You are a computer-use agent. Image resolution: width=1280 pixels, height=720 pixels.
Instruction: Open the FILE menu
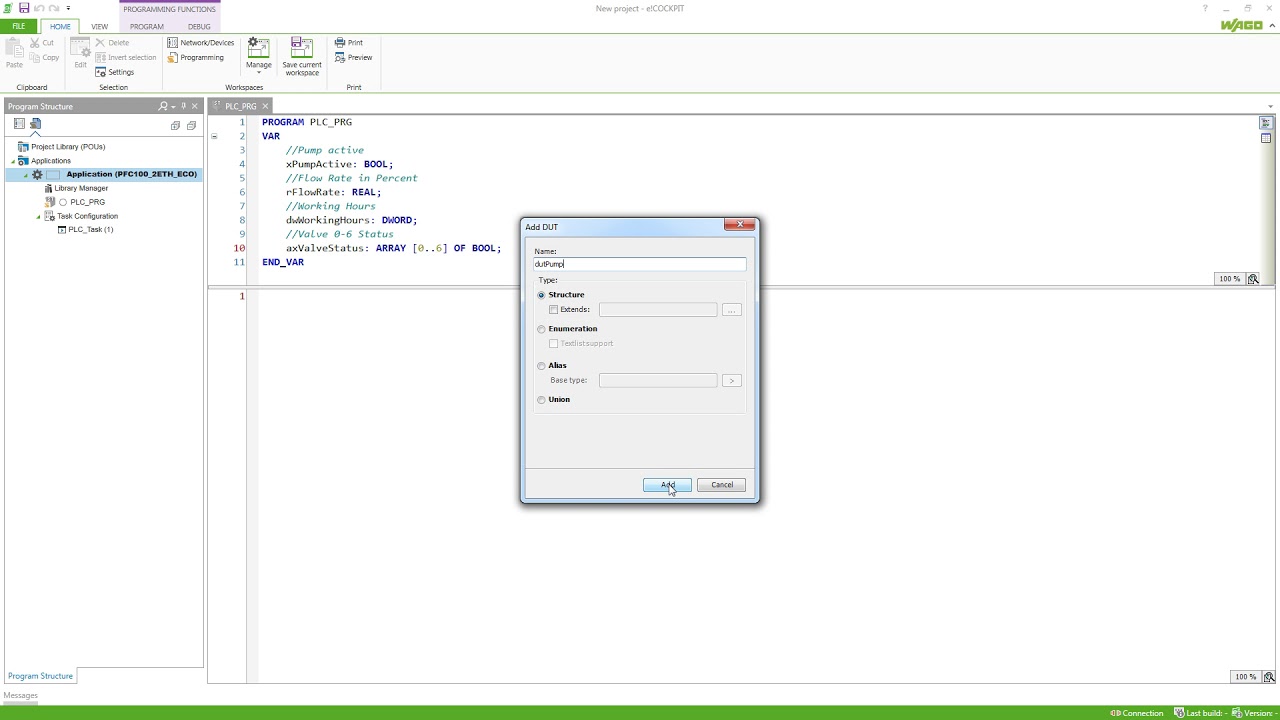tap(19, 26)
